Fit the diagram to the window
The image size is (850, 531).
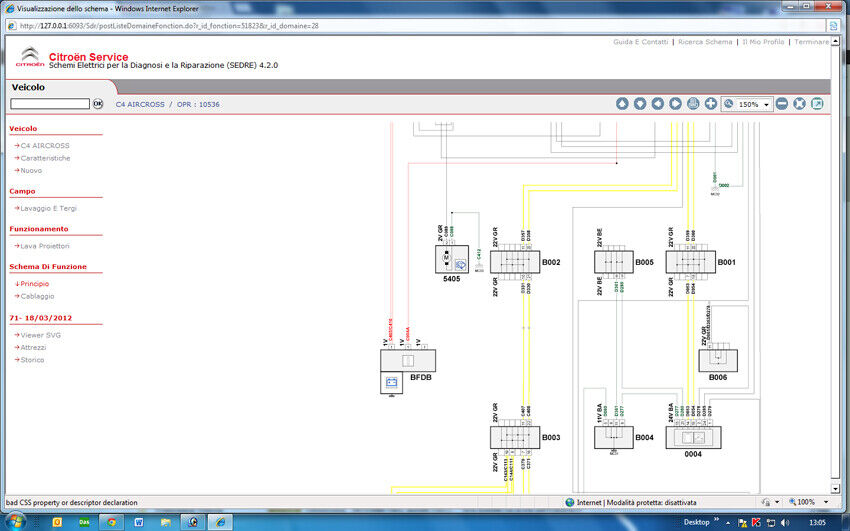(x=799, y=104)
